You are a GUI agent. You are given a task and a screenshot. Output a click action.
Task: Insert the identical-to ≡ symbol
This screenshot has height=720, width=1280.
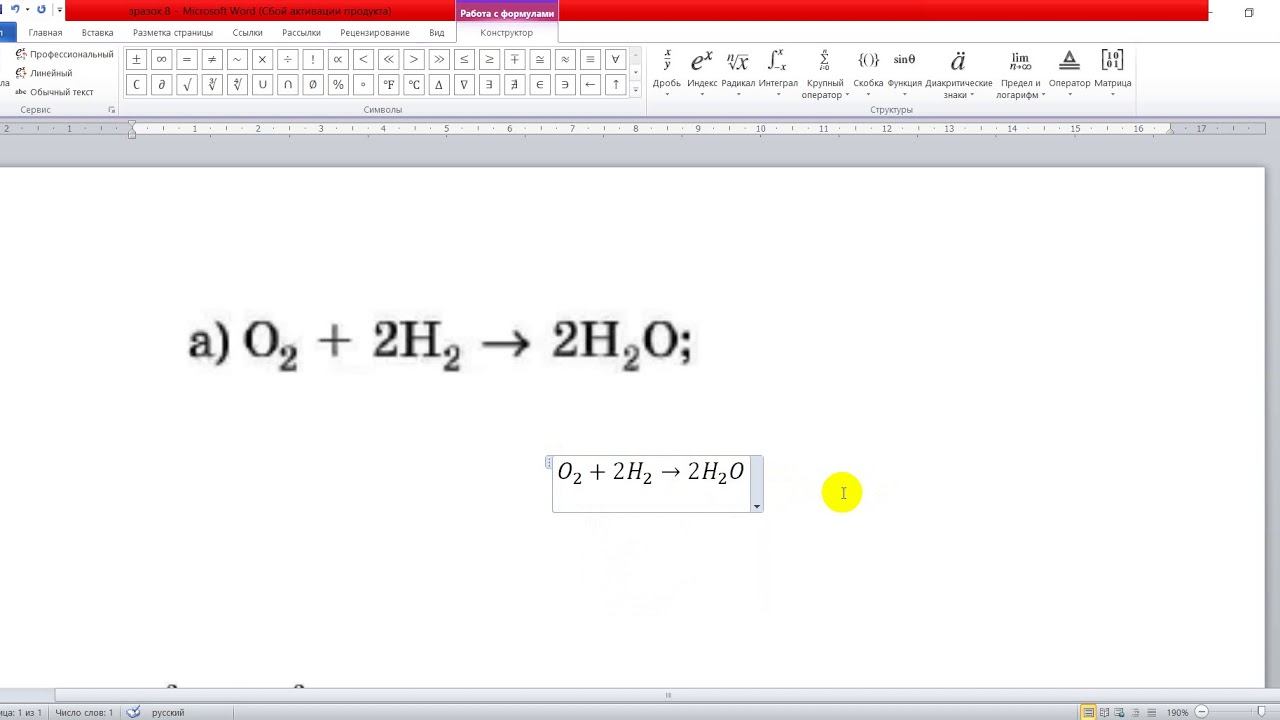click(x=590, y=59)
